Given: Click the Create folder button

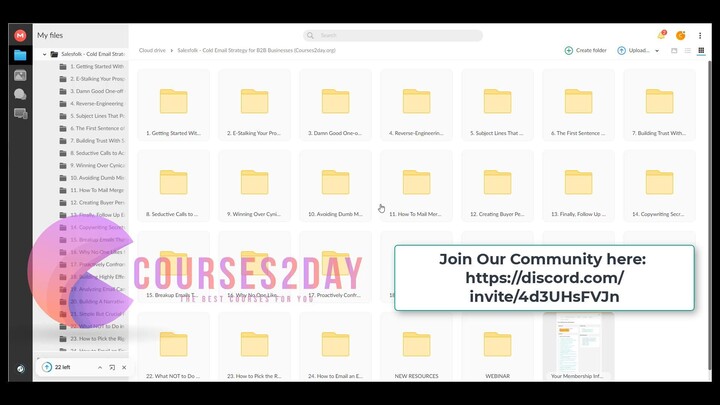Looking at the screenshot, I should pyautogui.click(x=586, y=50).
